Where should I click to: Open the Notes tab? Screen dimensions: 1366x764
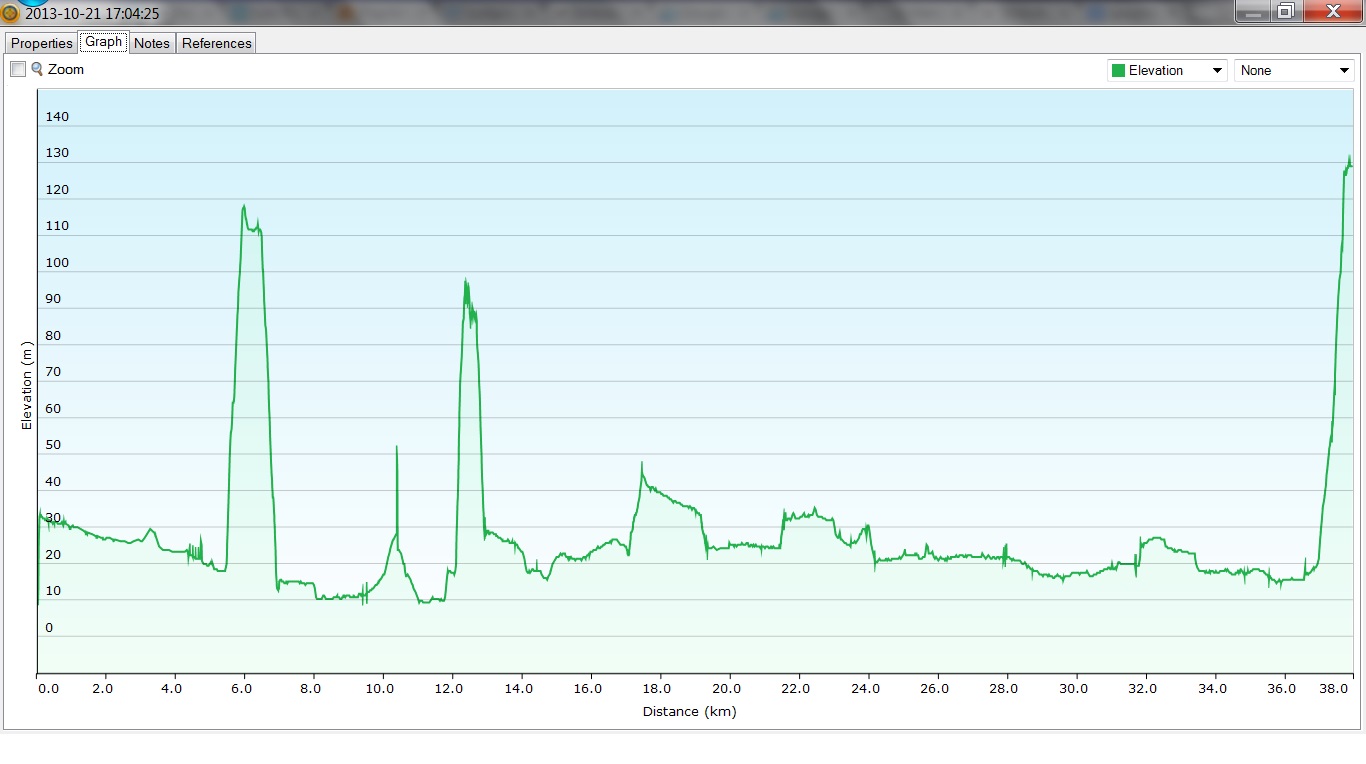(x=152, y=43)
